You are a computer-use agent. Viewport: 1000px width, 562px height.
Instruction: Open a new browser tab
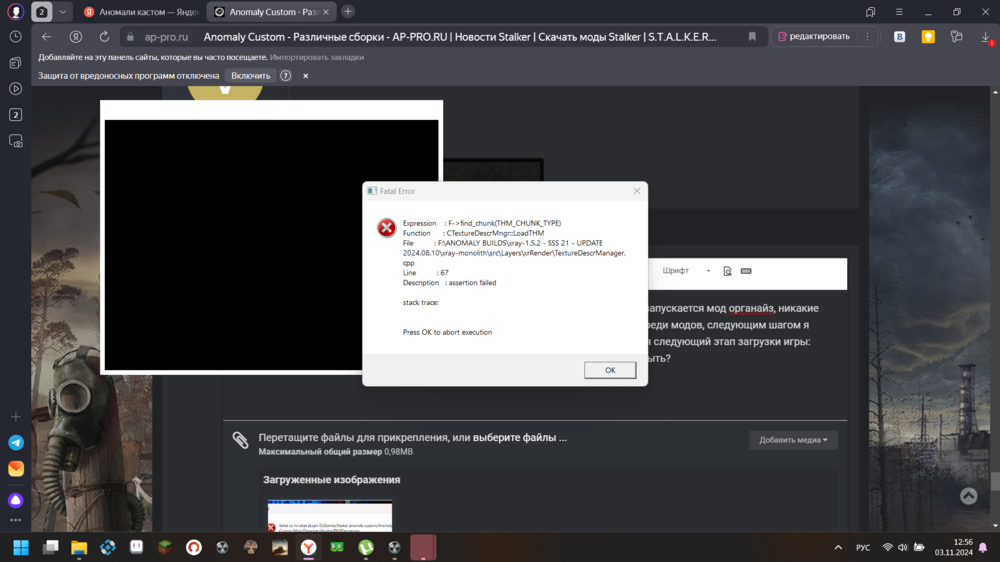coord(348,11)
